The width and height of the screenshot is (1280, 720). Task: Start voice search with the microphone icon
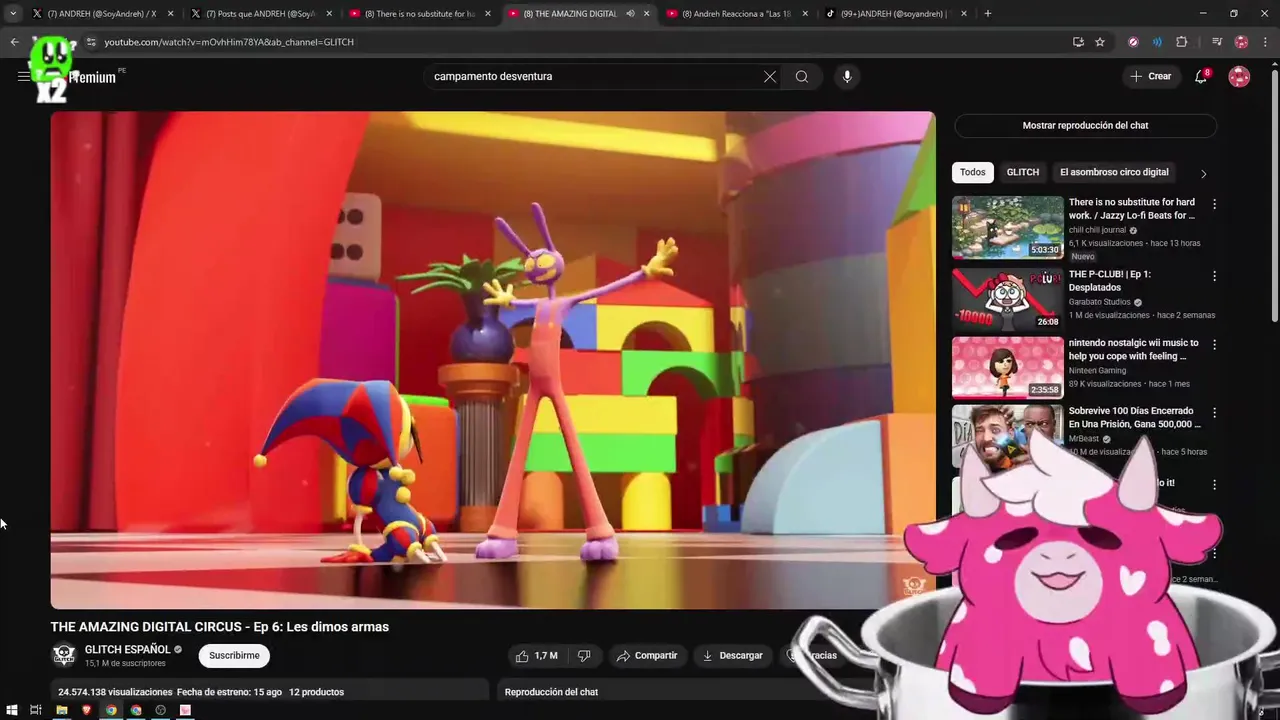tap(847, 76)
